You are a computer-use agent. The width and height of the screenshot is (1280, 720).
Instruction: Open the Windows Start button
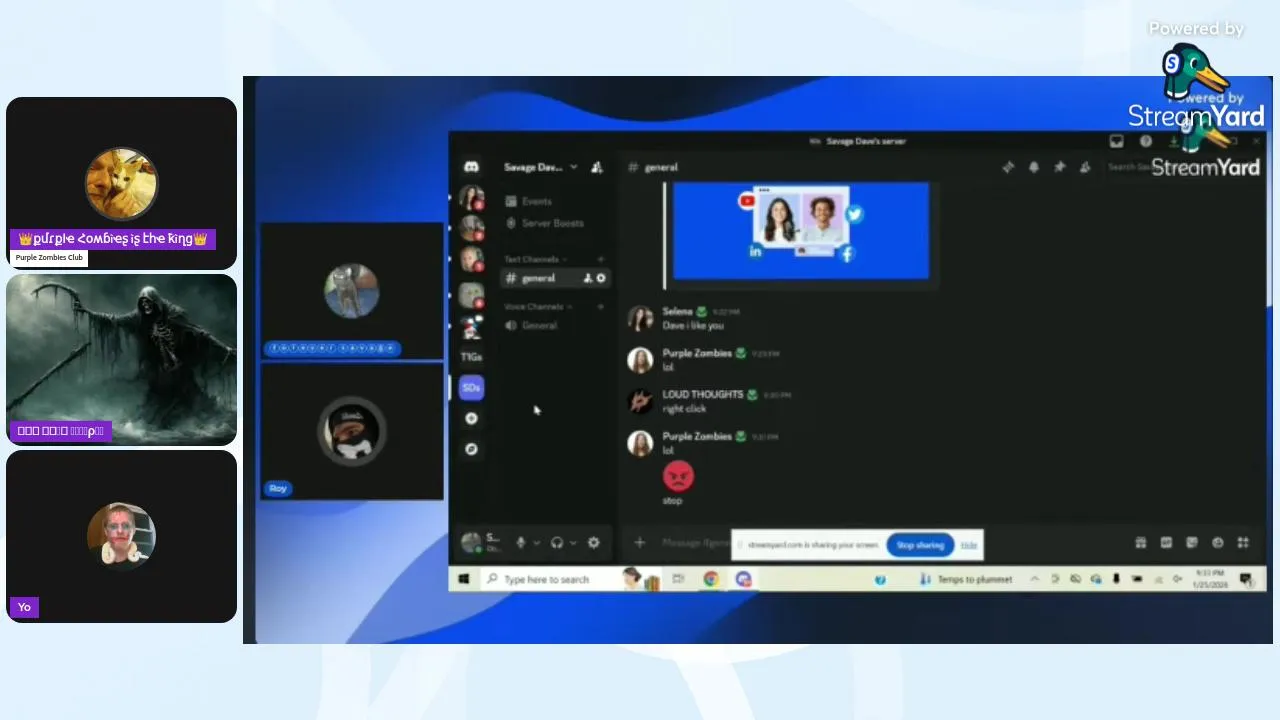point(464,579)
